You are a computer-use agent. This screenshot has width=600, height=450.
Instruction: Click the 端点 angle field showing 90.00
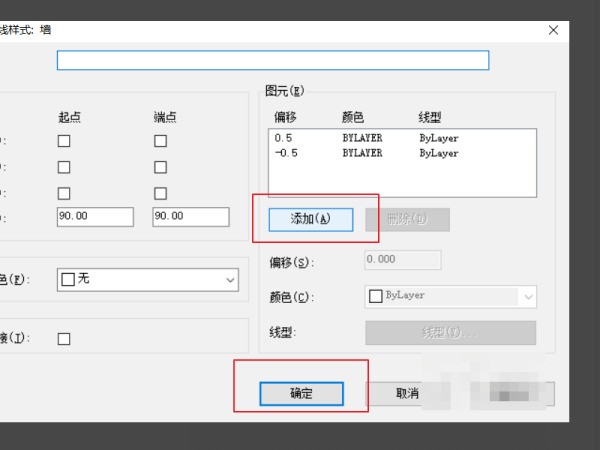pos(190,217)
